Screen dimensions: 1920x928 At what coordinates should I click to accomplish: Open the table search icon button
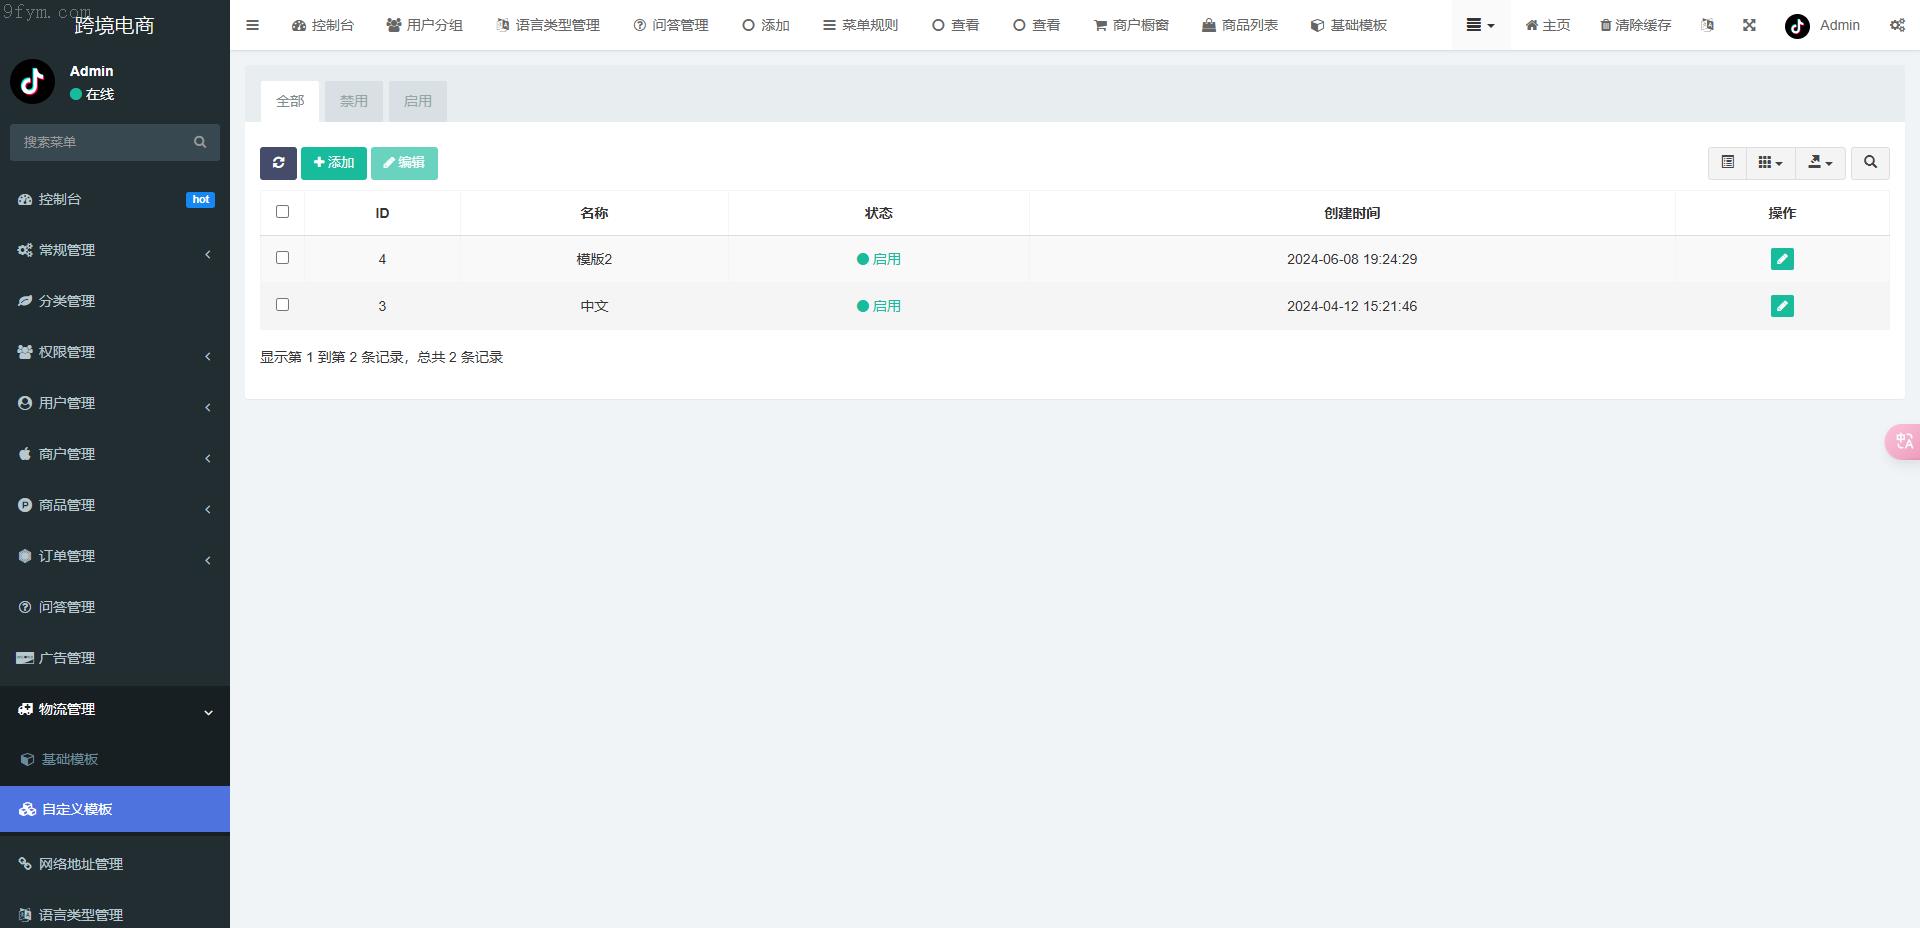tap(1870, 162)
